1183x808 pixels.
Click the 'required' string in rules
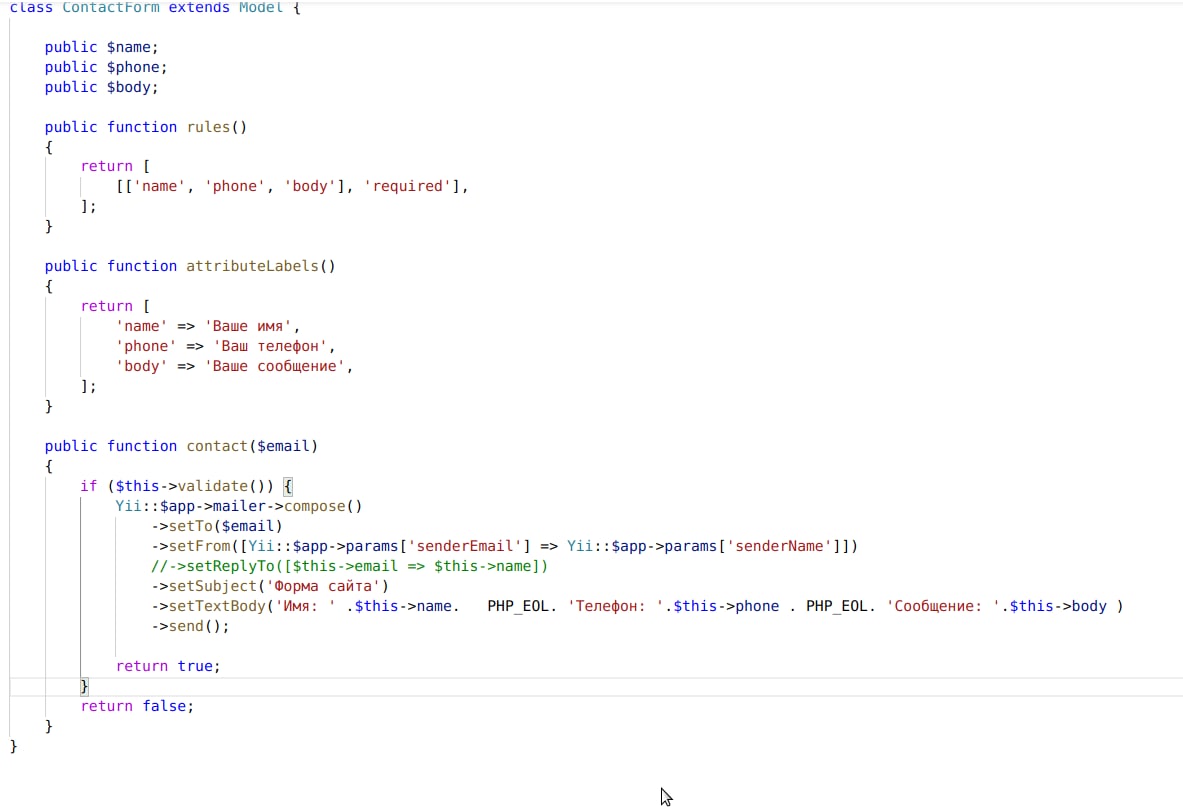tap(407, 186)
